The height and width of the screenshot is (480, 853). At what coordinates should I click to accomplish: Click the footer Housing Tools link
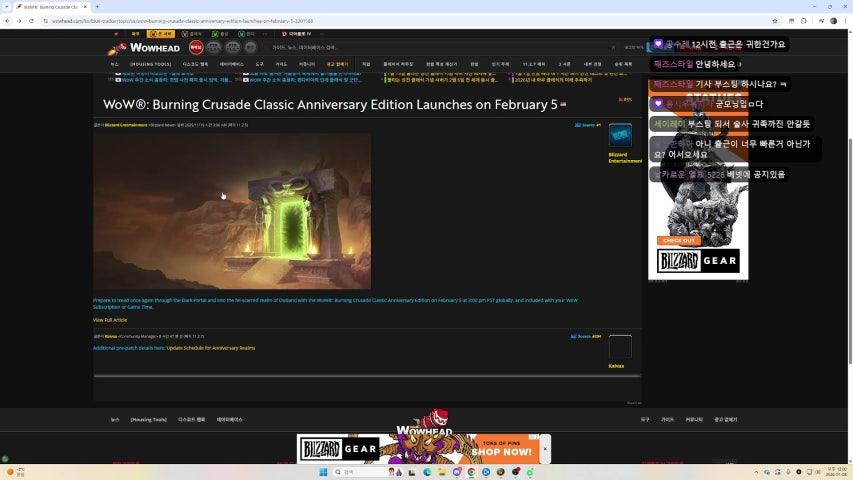click(149, 420)
